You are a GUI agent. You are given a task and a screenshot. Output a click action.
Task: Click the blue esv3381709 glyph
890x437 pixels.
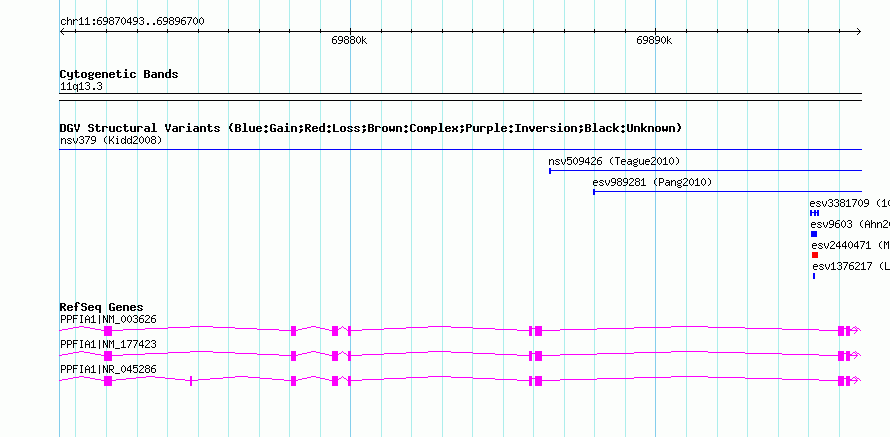click(x=815, y=213)
